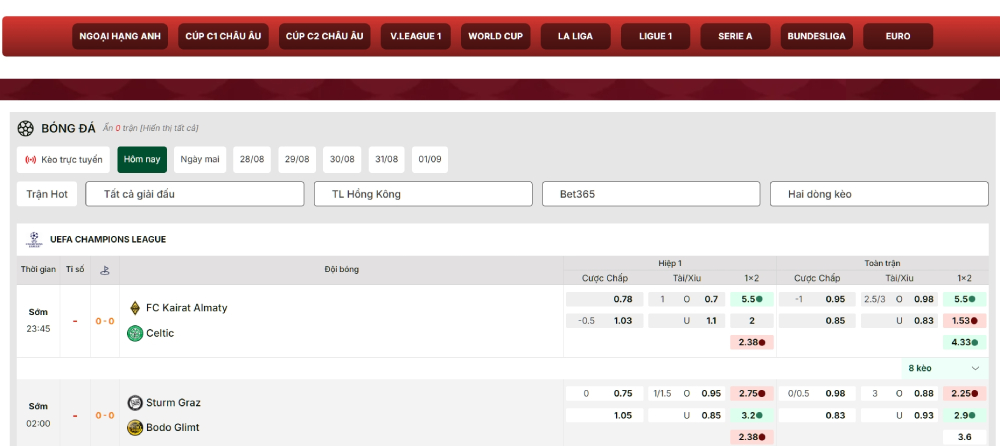Viewport: 1000px width, 446px height.
Task: Go to the BUNDESLIGA league page
Action: coord(816,37)
